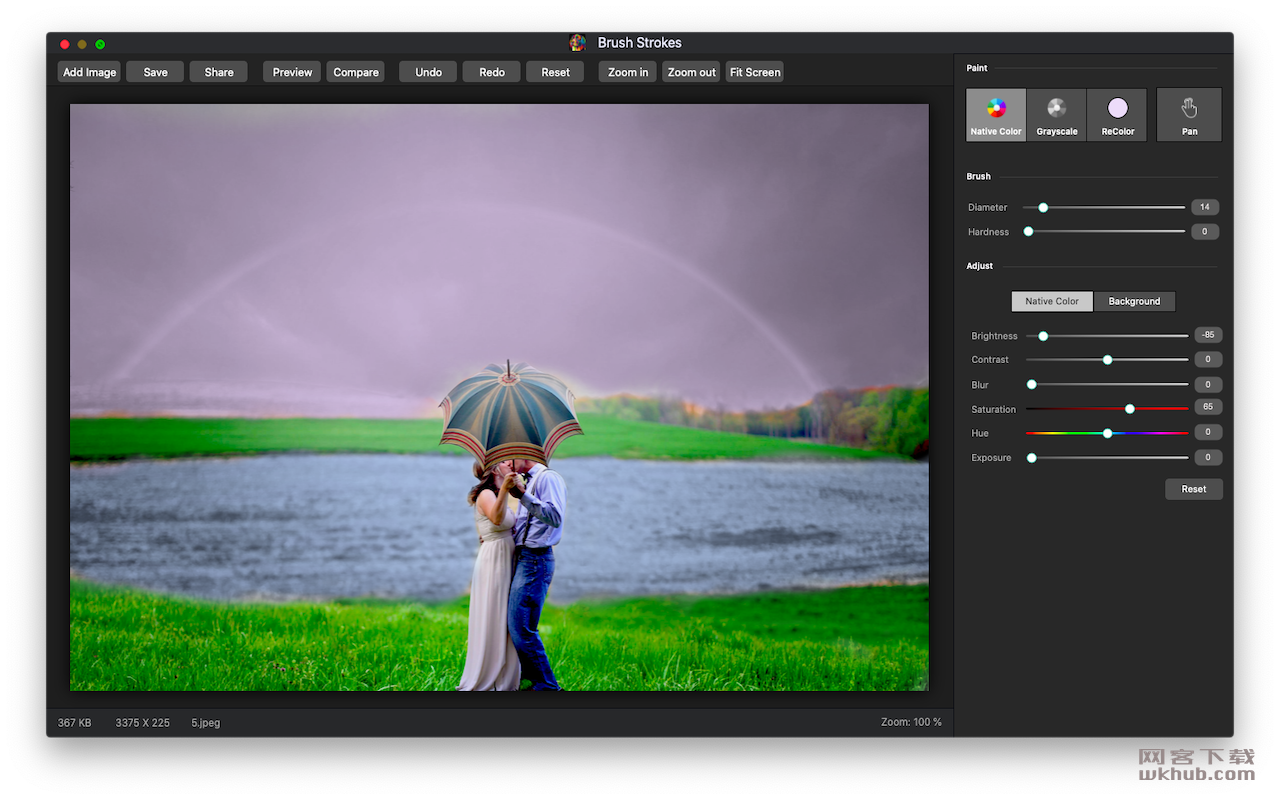This screenshot has height=800, width=1280.
Task: Zoom out of the canvas
Action: 691,72
